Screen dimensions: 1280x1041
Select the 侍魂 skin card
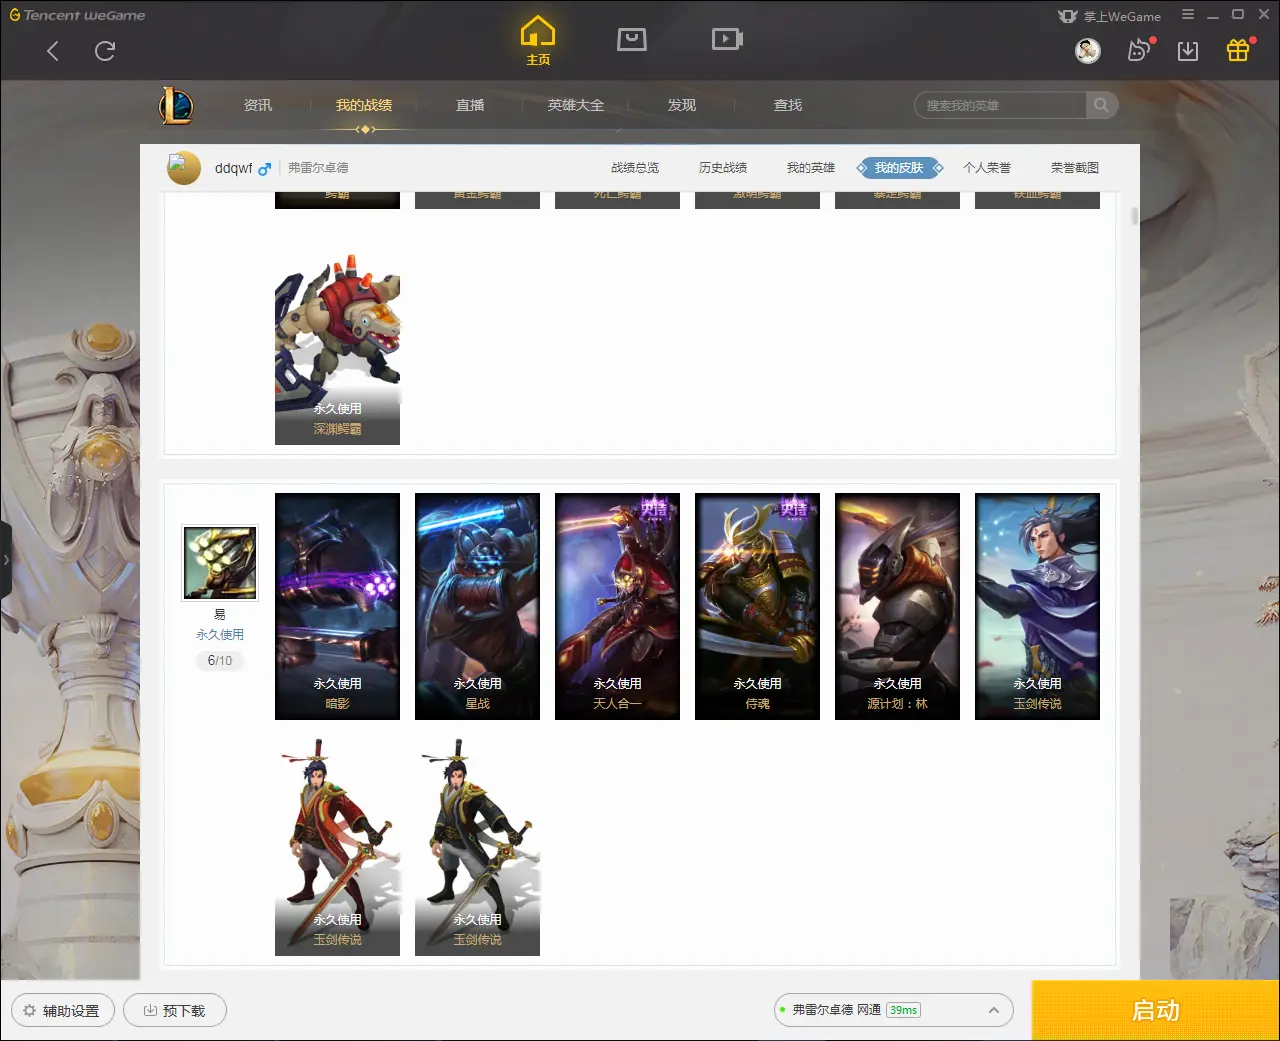click(x=757, y=606)
